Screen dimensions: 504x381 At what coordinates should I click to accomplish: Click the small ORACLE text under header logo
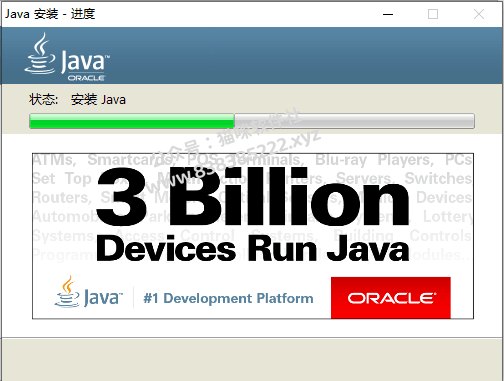point(87,78)
